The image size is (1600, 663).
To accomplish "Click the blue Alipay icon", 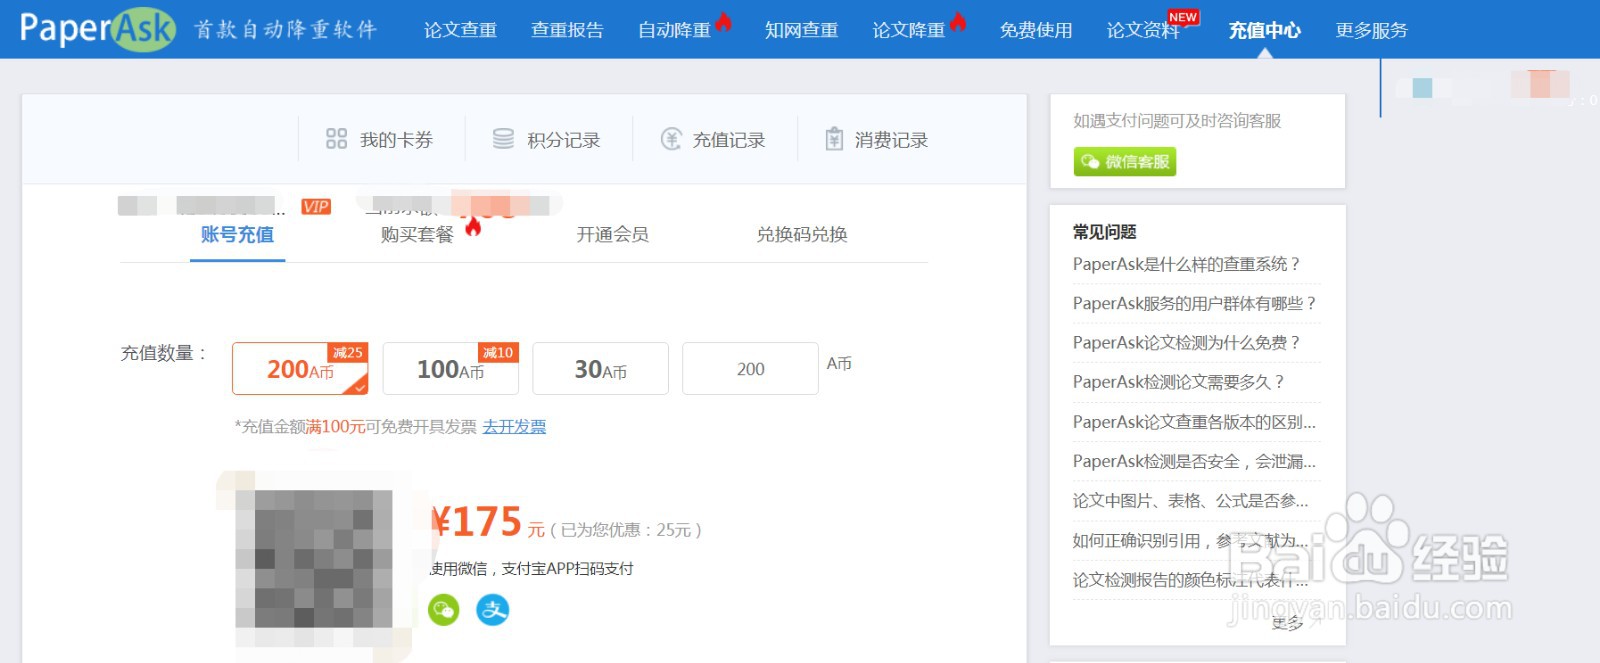I will point(492,609).
